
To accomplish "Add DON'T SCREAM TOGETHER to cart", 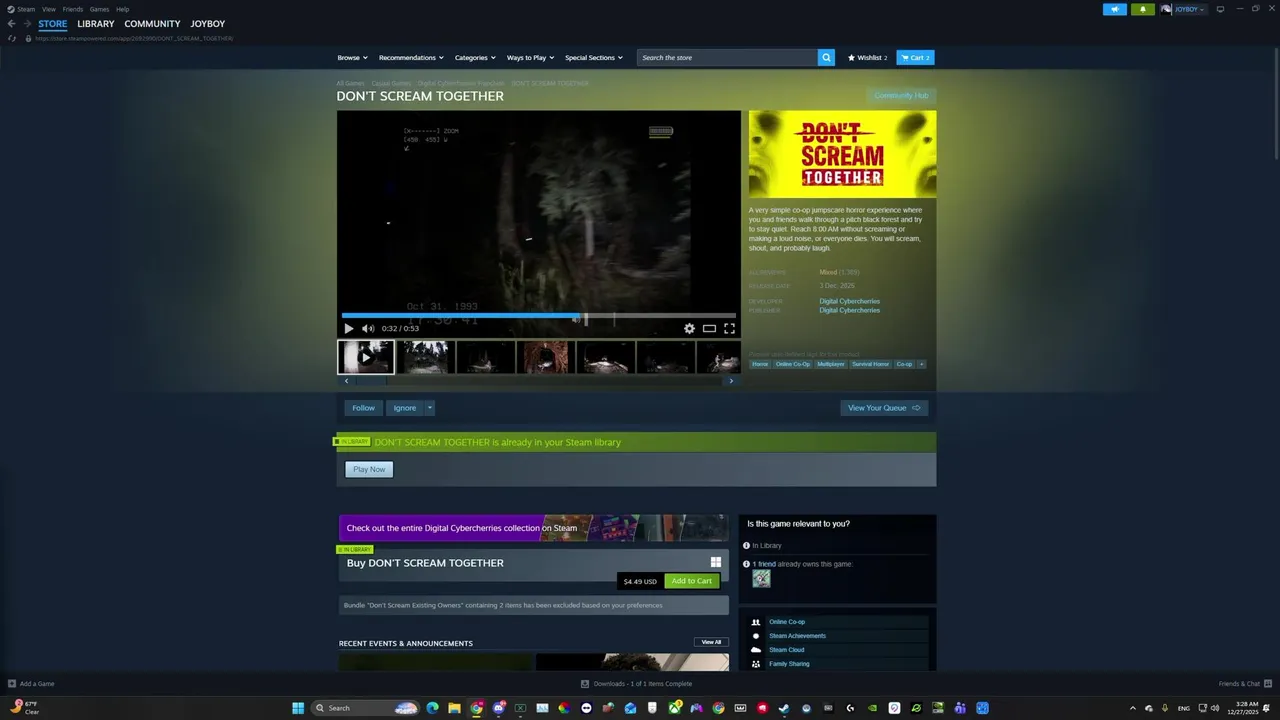I will pos(691,581).
